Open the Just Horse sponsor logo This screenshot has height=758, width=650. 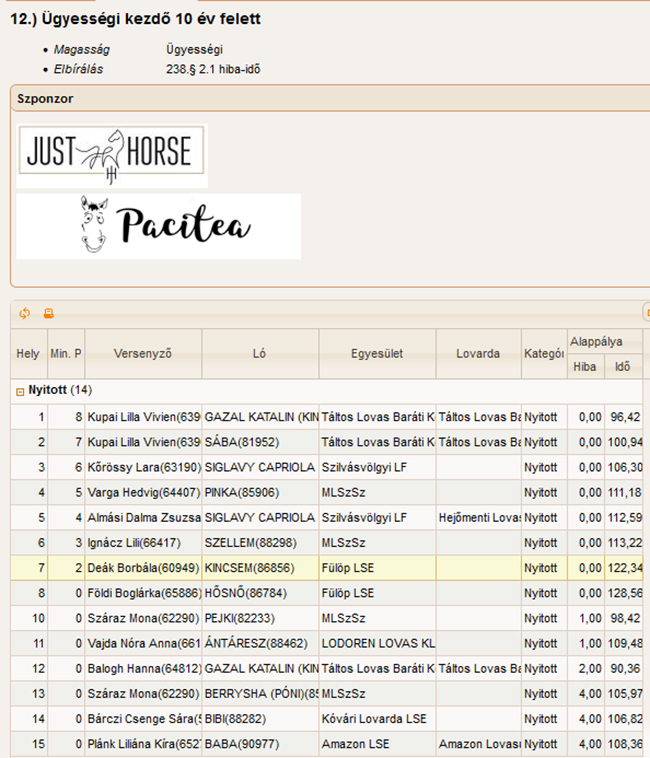pos(112,155)
